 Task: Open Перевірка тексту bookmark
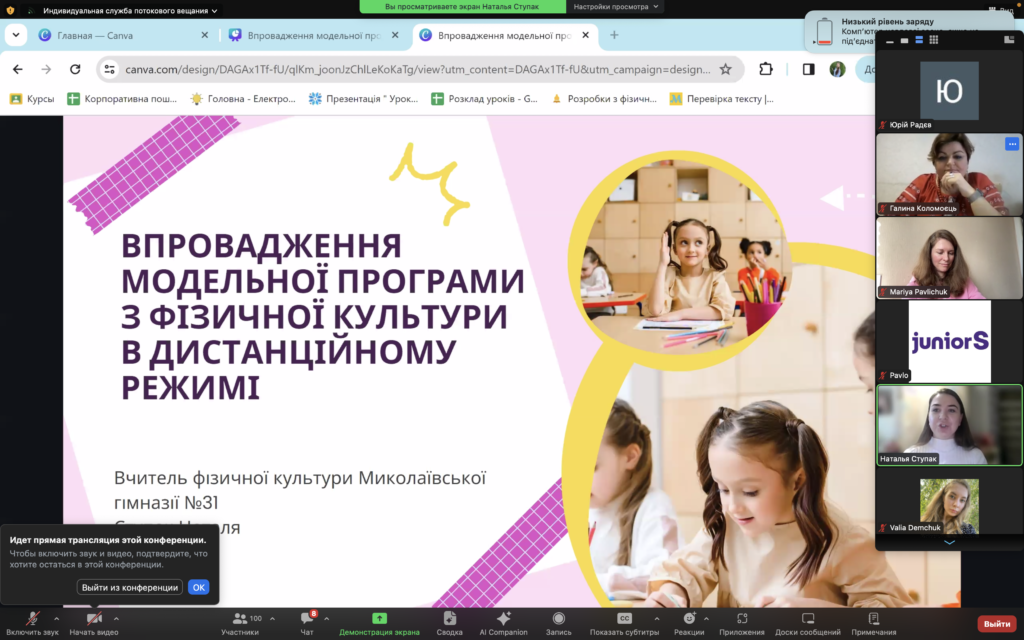coord(722,99)
